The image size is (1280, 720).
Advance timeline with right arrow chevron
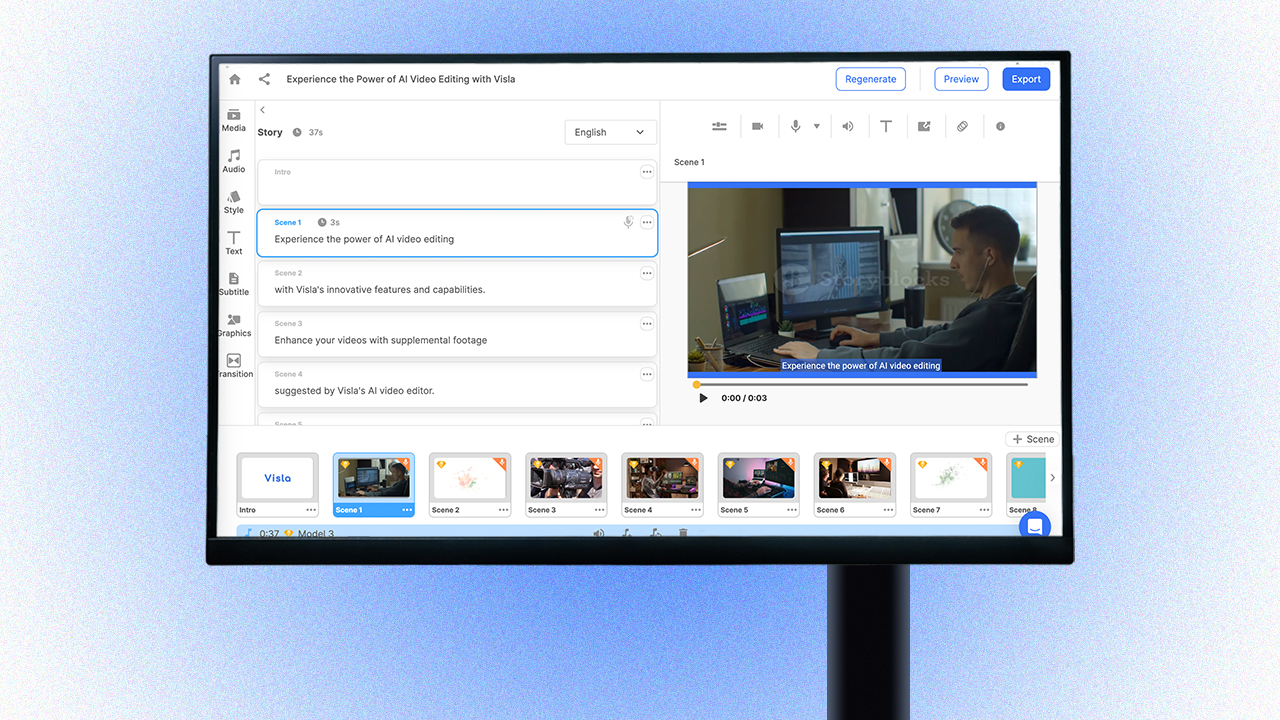1052,478
